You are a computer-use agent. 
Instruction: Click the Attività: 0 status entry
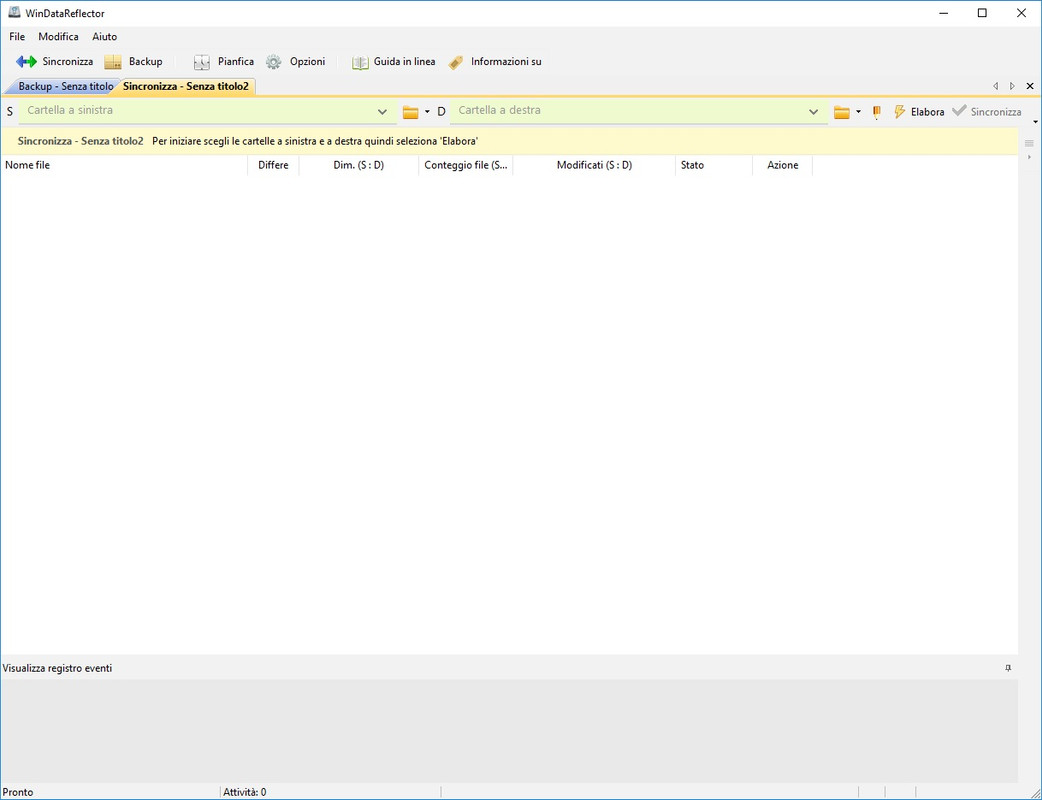tap(245, 792)
